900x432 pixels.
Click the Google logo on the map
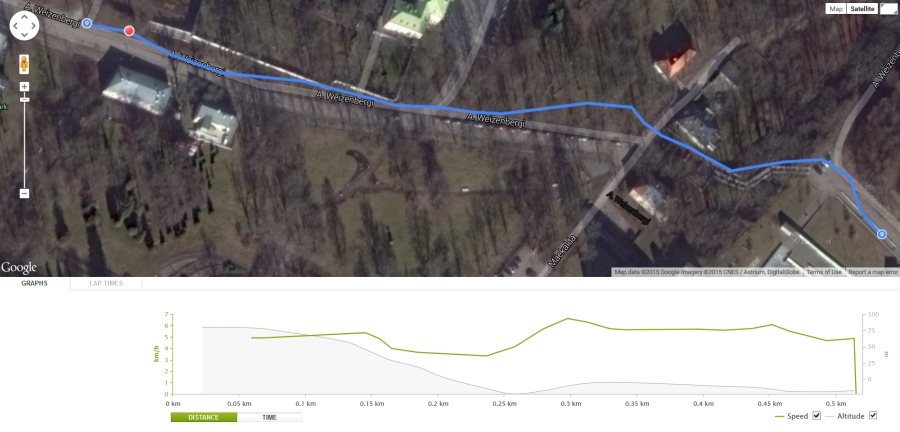(19, 267)
